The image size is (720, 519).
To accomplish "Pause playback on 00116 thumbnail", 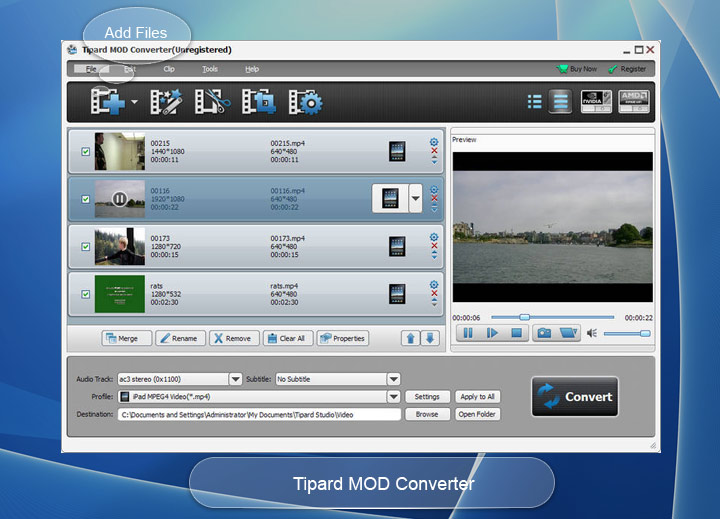I will coord(119,199).
